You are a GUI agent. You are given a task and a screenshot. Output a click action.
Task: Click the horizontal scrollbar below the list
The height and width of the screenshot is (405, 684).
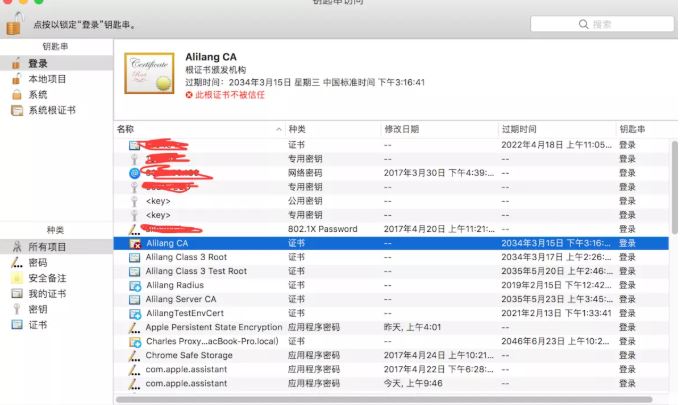point(384,399)
